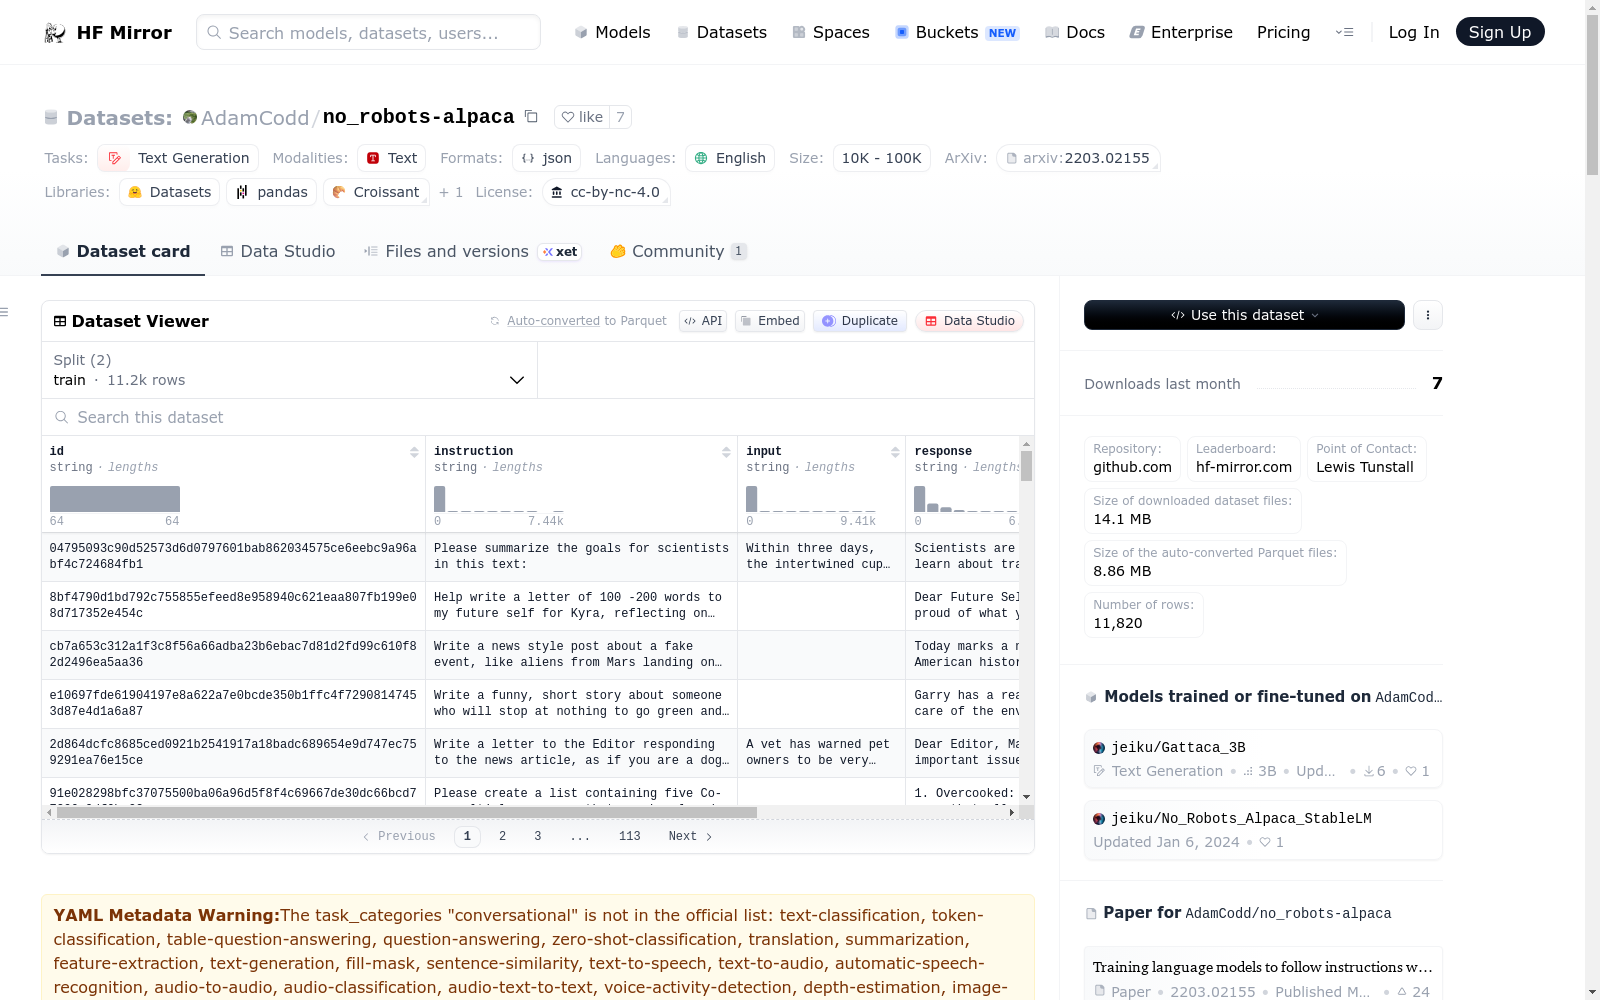Open Data Studio from the viewer header
The image size is (1600, 1000).
click(x=969, y=321)
